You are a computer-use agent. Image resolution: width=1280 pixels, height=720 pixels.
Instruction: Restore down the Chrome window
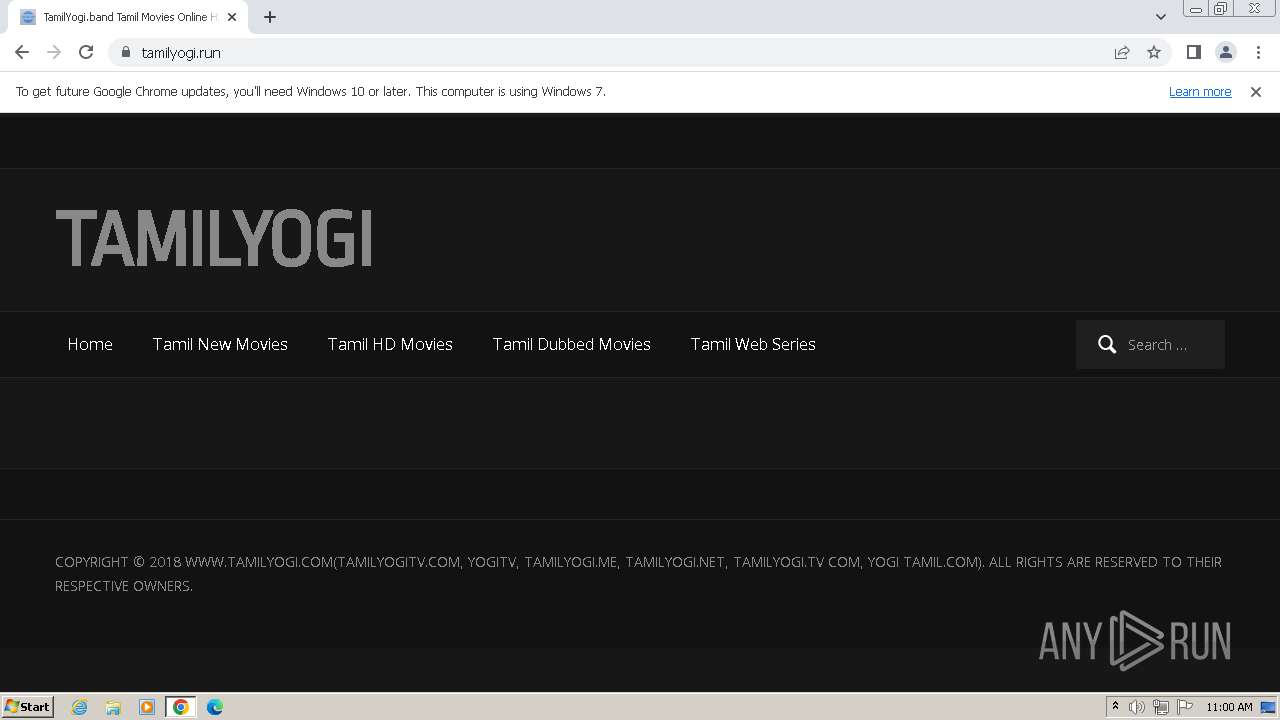coord(1221,9)
